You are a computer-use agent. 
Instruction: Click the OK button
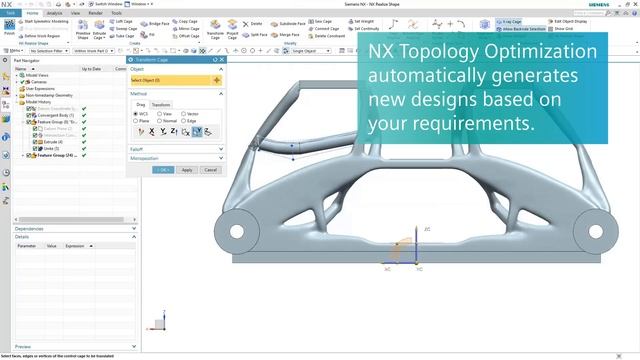tap(163, 170)
